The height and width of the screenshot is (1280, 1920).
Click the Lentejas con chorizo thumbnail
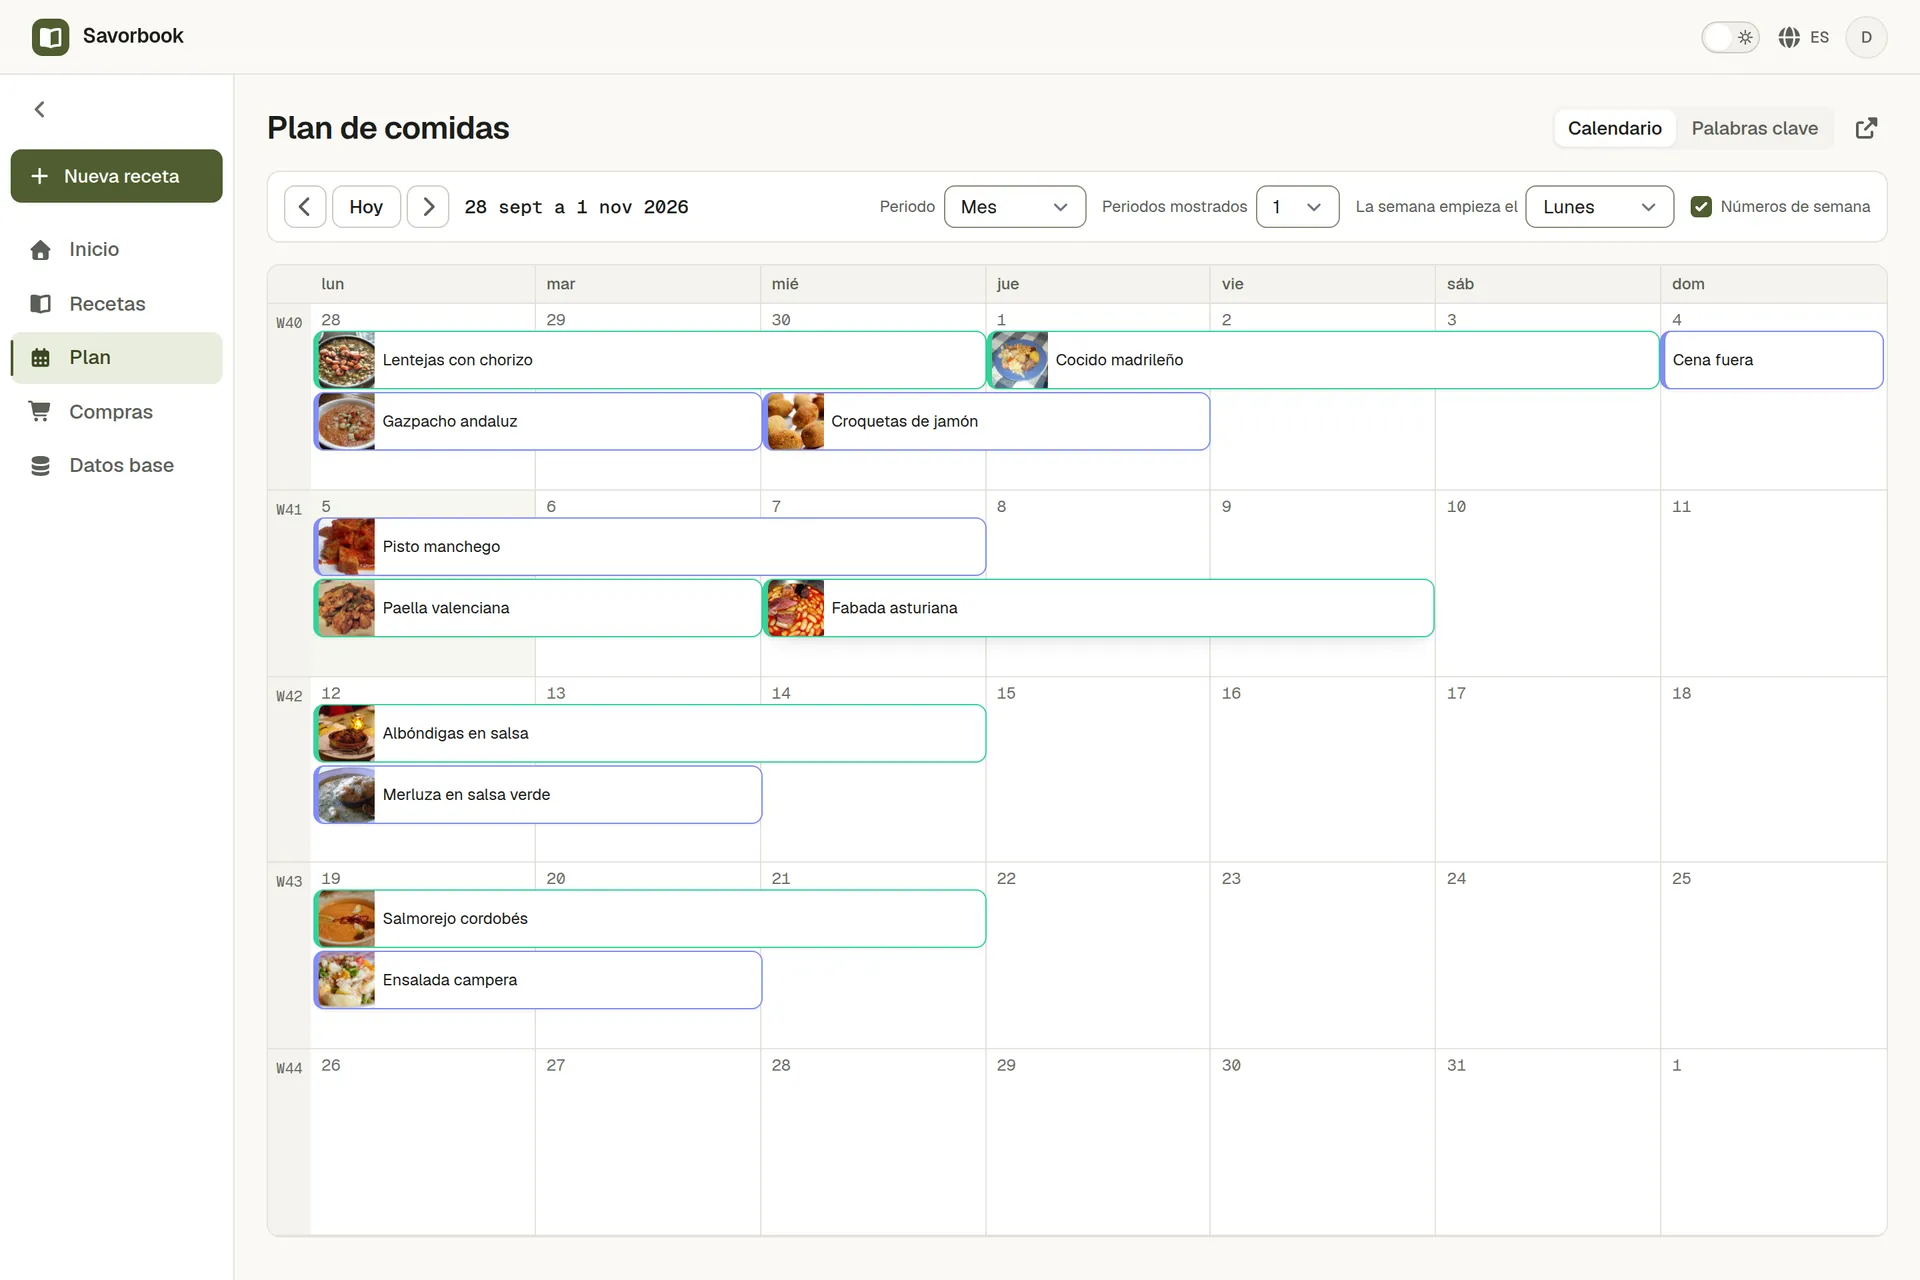pyautogui.click(x=346, y=360)
